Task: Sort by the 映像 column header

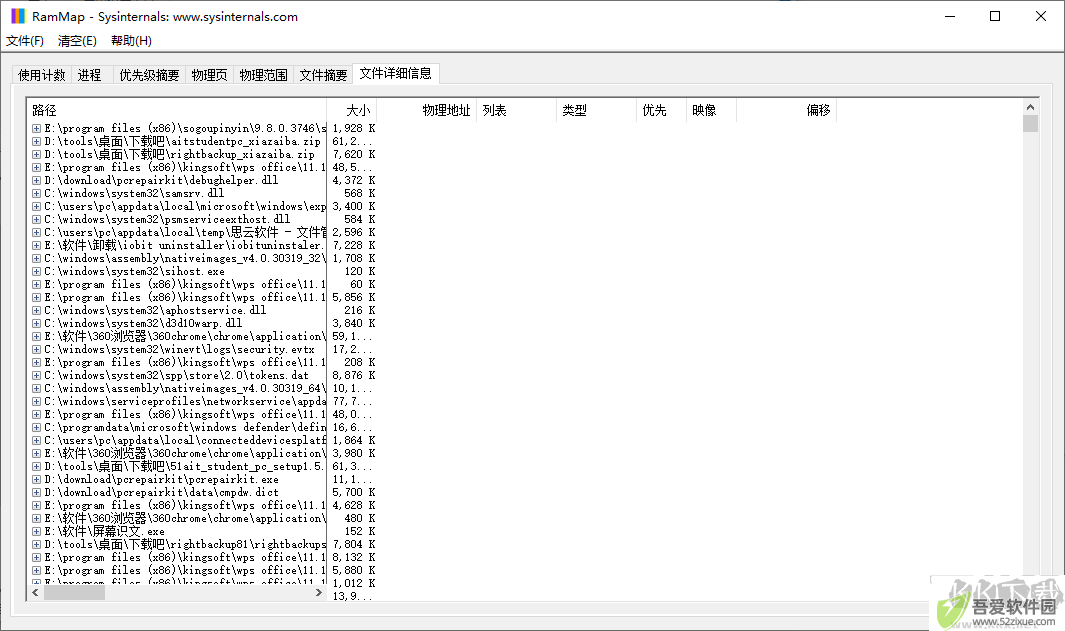Action: (x=711, y=110)
